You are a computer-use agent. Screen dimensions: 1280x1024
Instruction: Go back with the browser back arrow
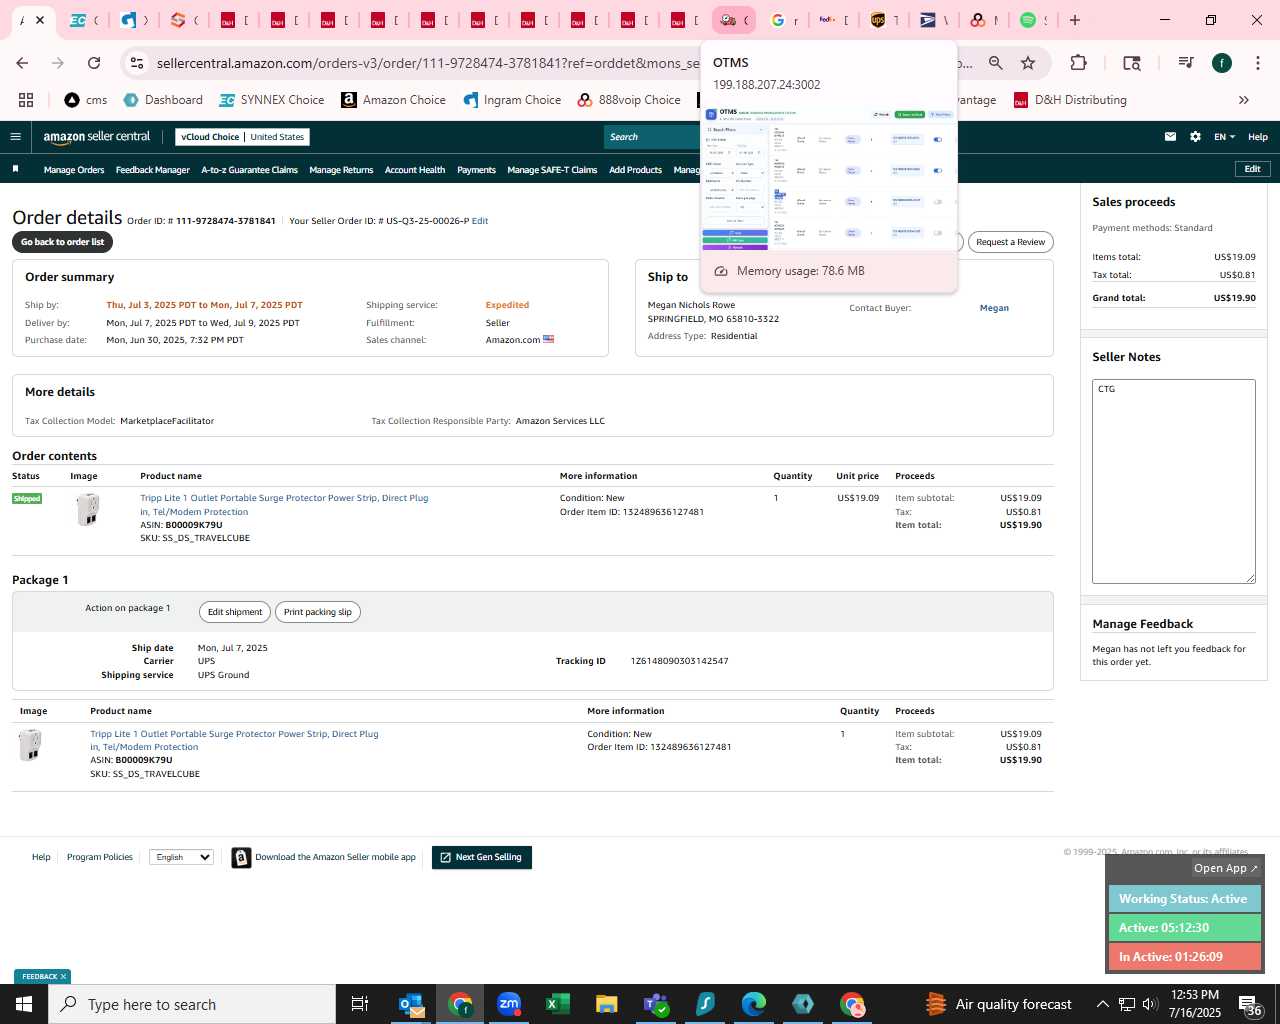click(22, 63)
